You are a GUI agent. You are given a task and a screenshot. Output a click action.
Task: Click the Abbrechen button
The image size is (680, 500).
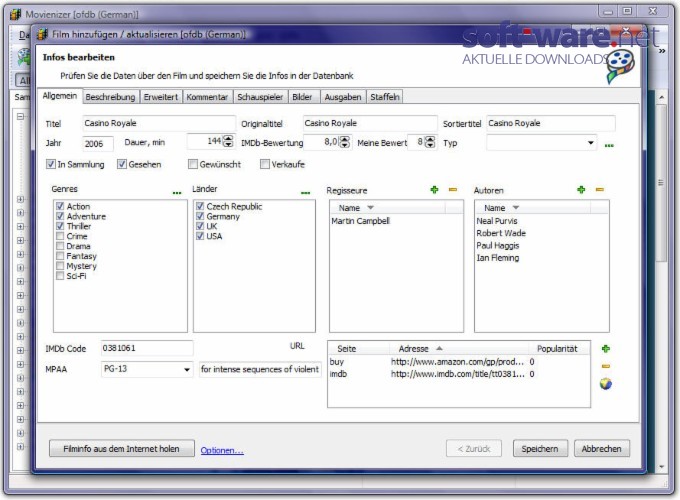pos(602,448)
